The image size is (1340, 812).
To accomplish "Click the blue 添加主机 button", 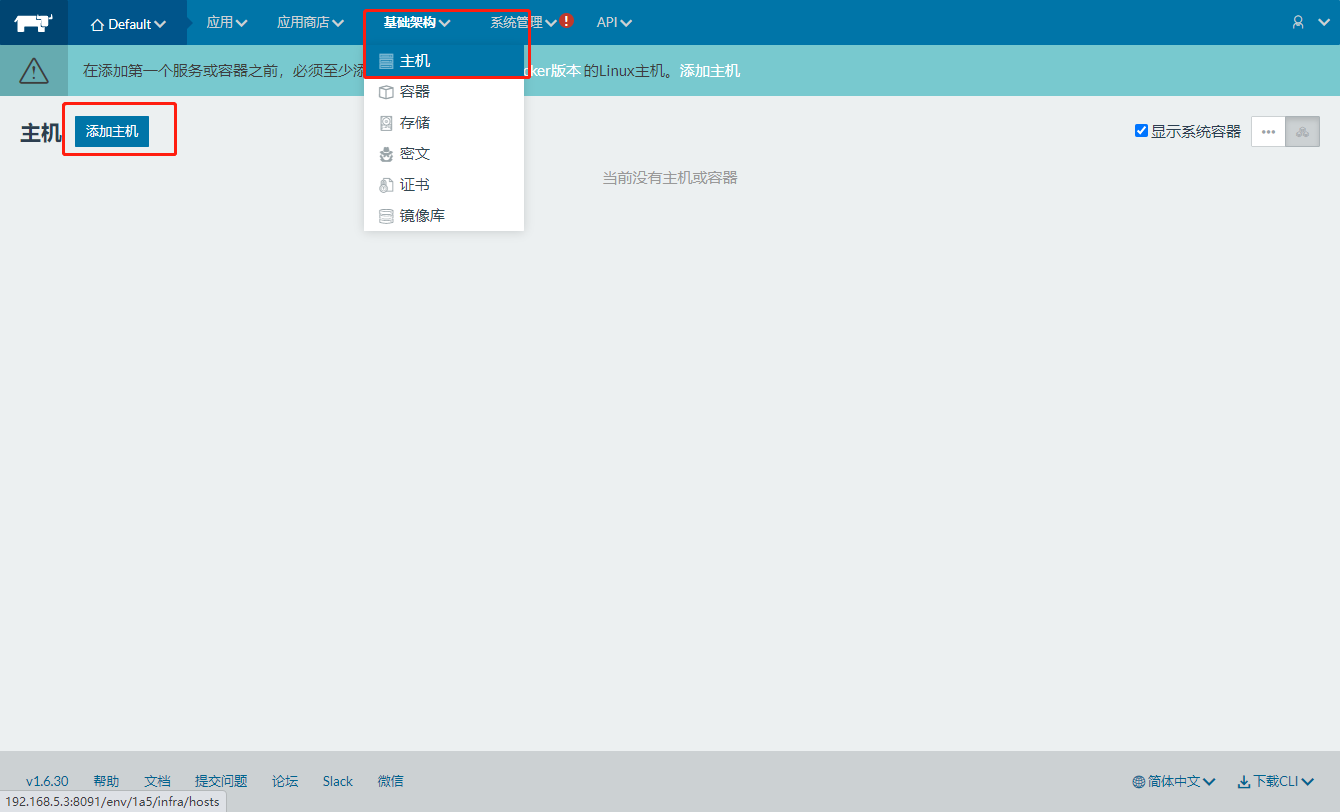I will [x=112, y=131].
